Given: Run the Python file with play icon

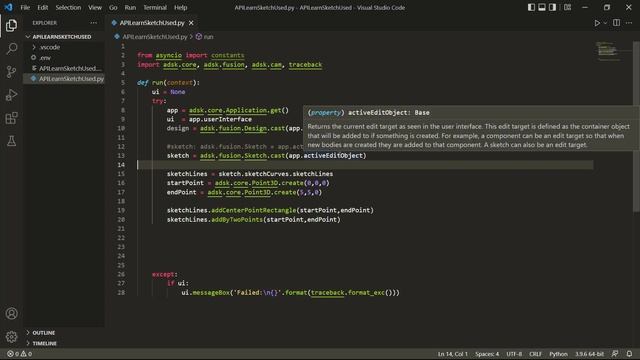Looking at the screenshot, I should pyautogui.click(x=597, y=23).
